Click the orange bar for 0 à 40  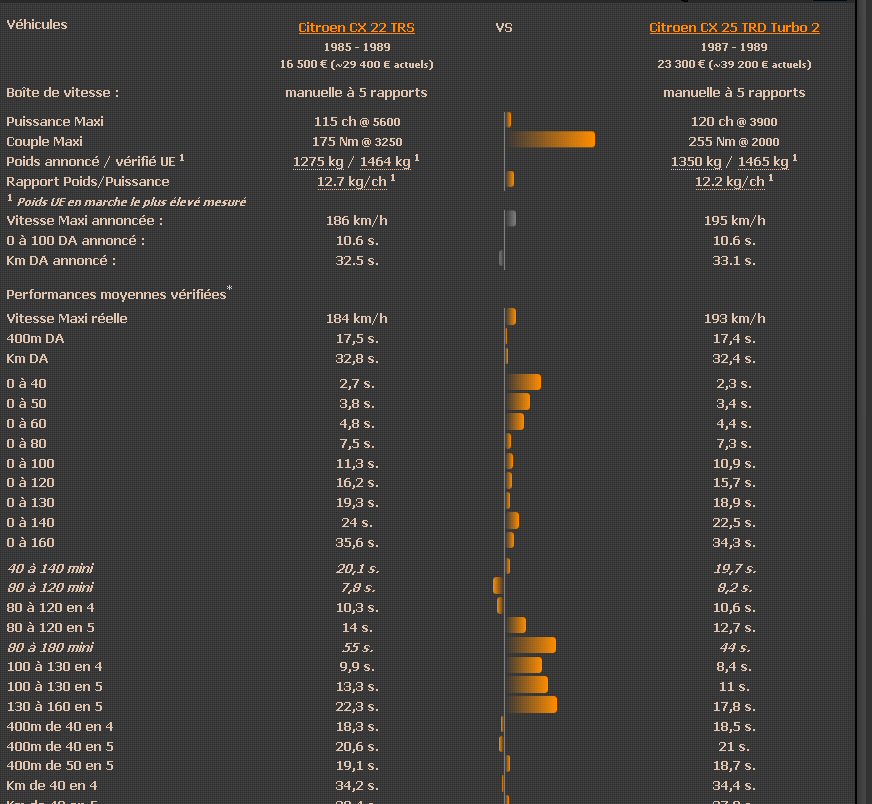(524, 382)
